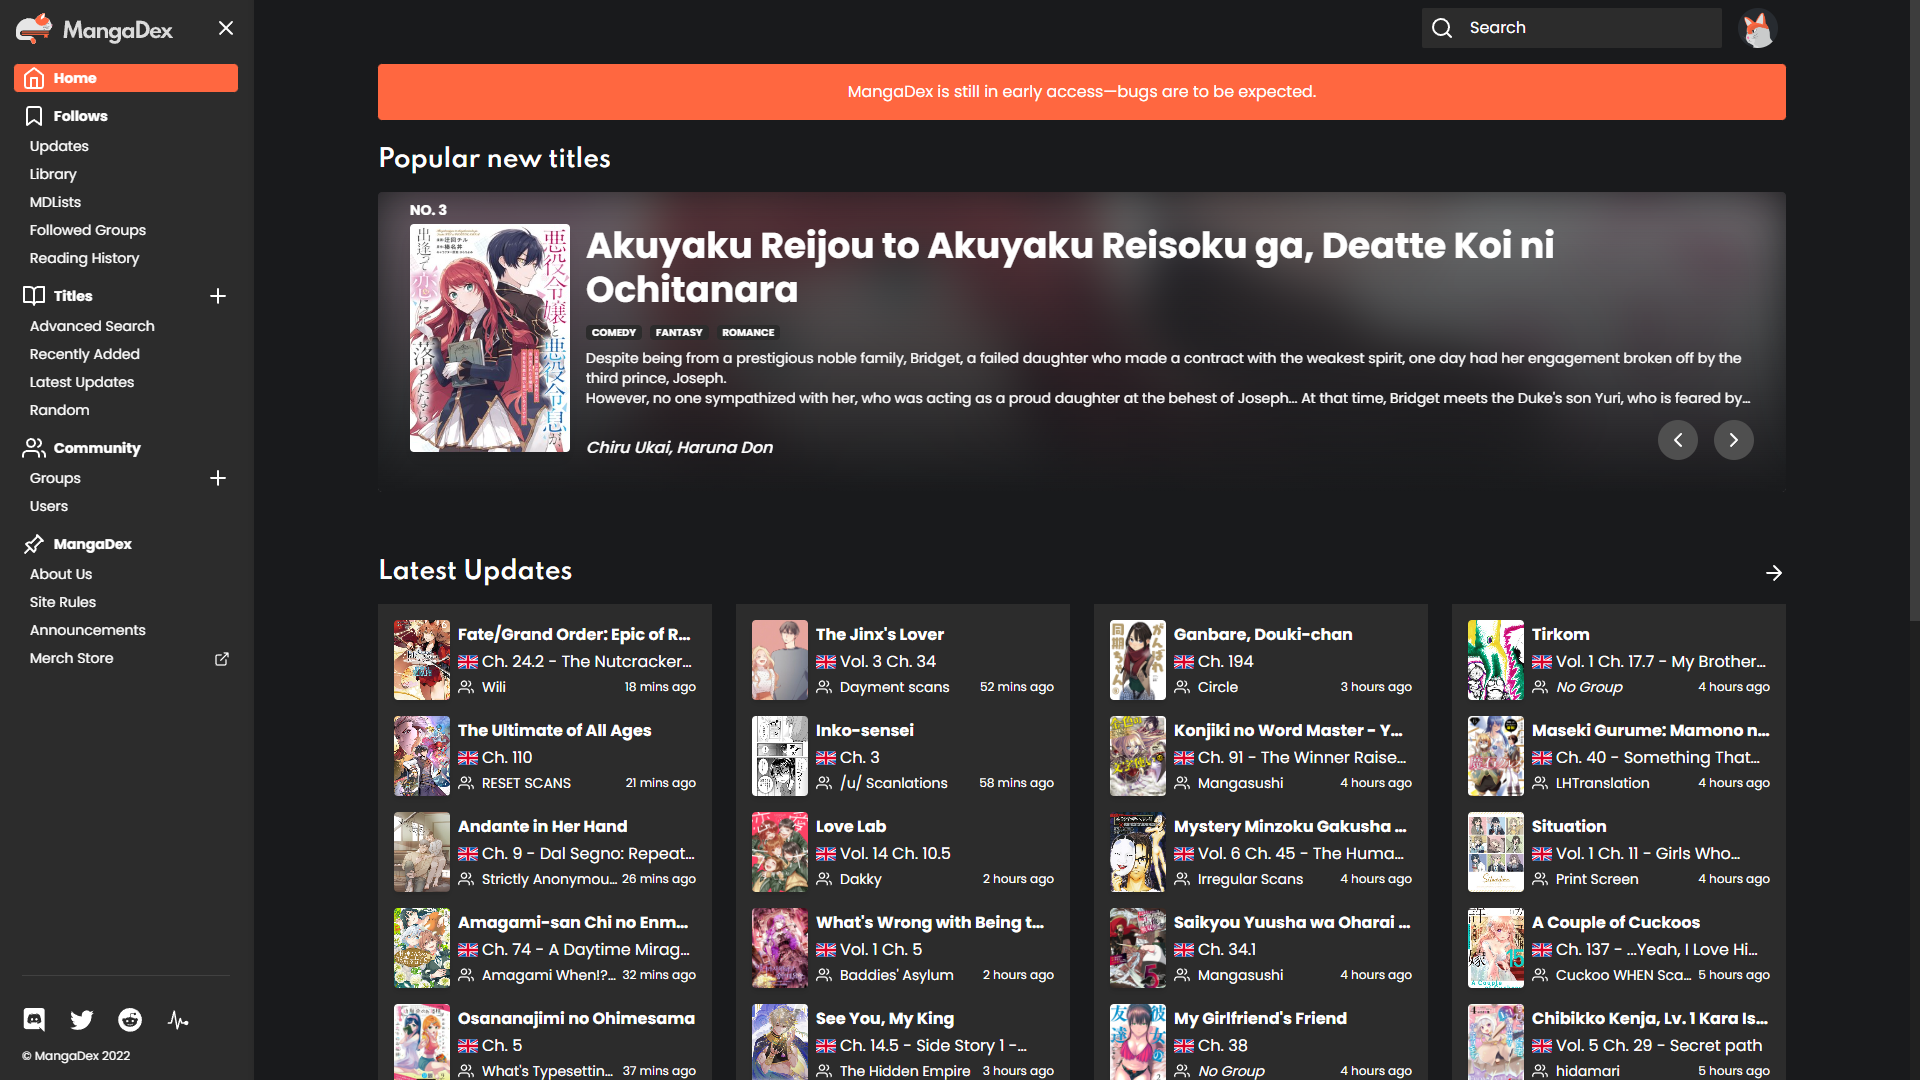Open the Akuyaku Reijou featured title
Screen dimensions: 1920x1080
(1070, 267)
